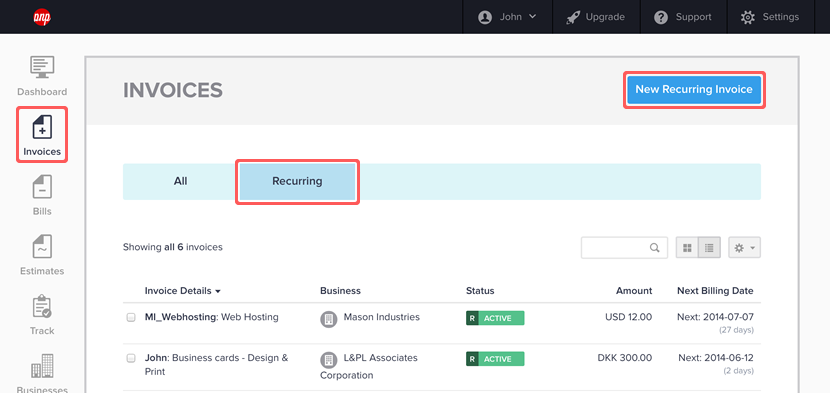Open Estimates in the sidebar

click(42, 255)
